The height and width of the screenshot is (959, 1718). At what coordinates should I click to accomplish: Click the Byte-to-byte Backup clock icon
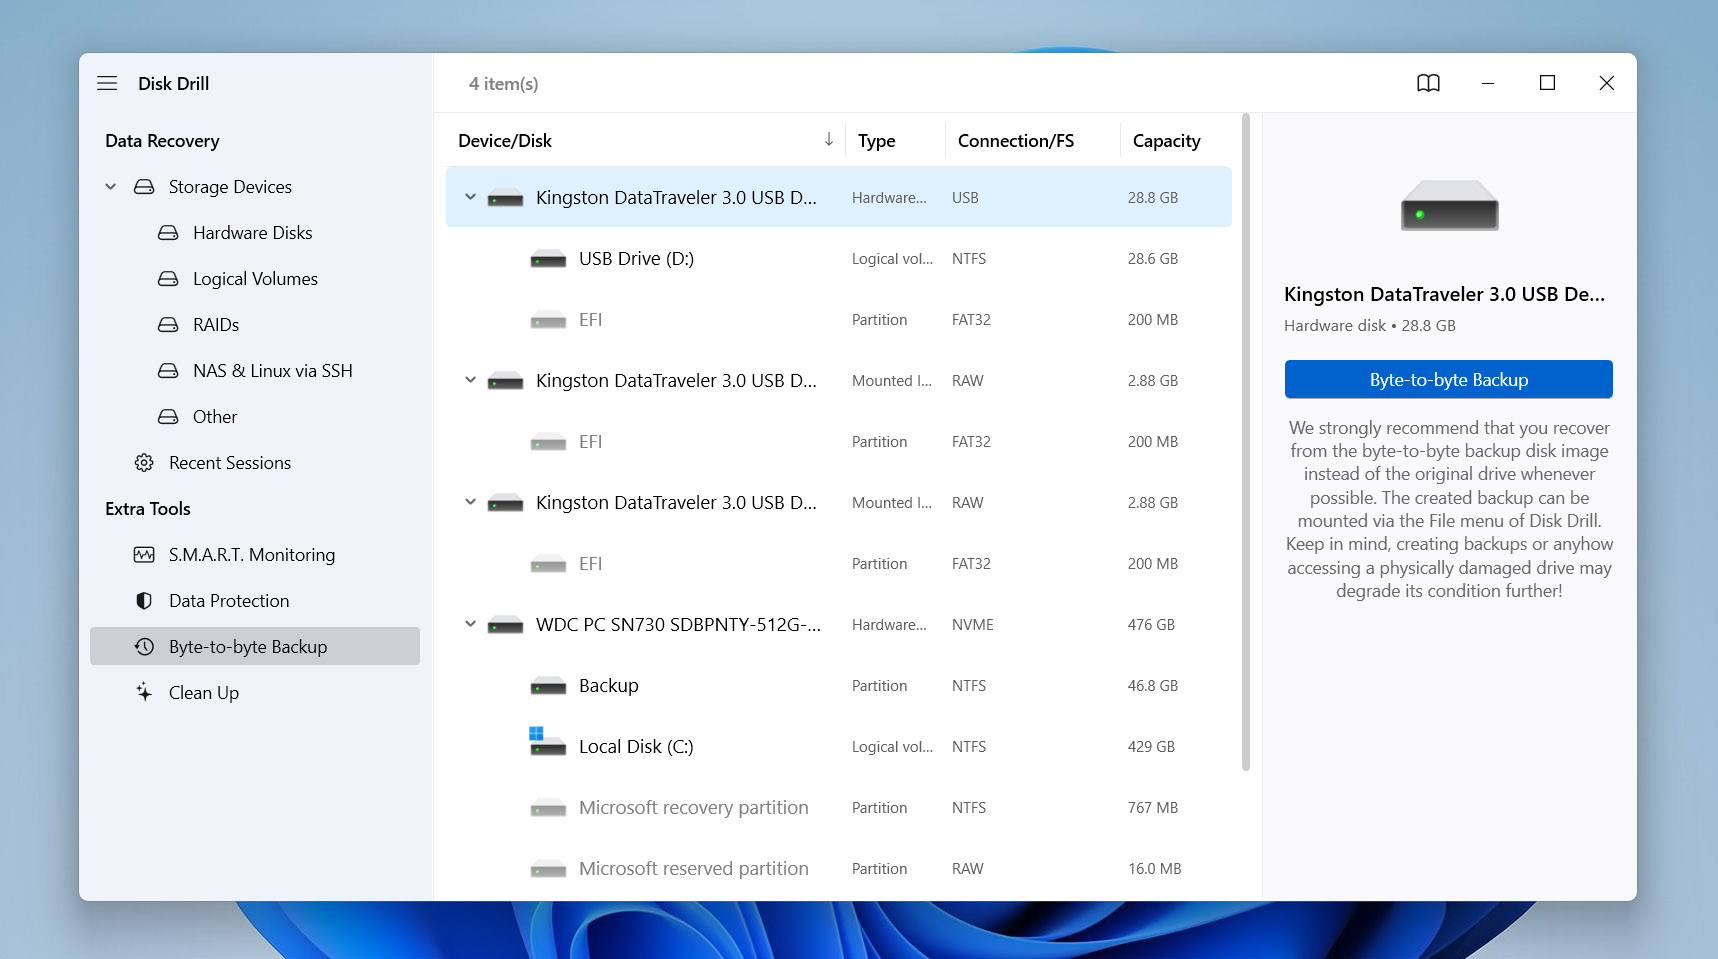[x=144, y=647]
